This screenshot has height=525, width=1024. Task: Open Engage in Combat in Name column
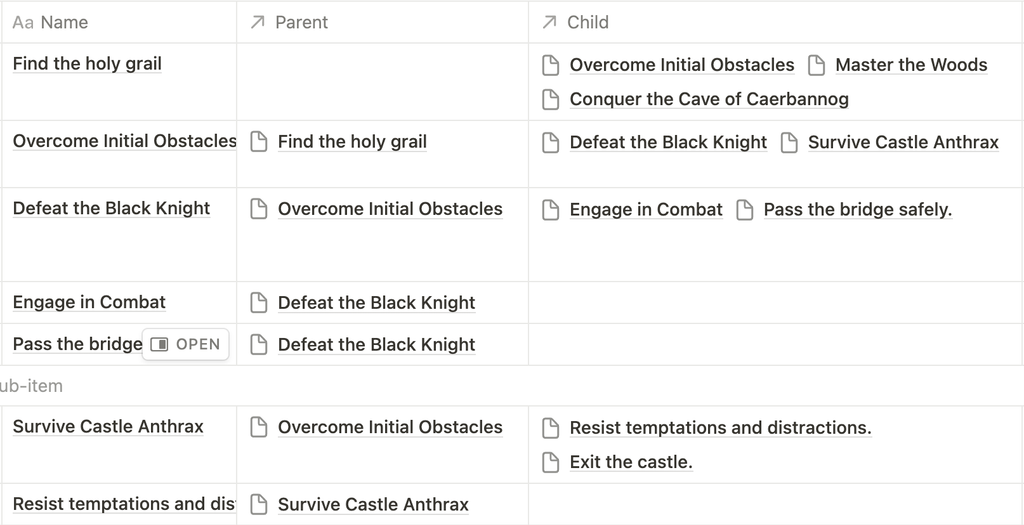click(x=89, y=302)
